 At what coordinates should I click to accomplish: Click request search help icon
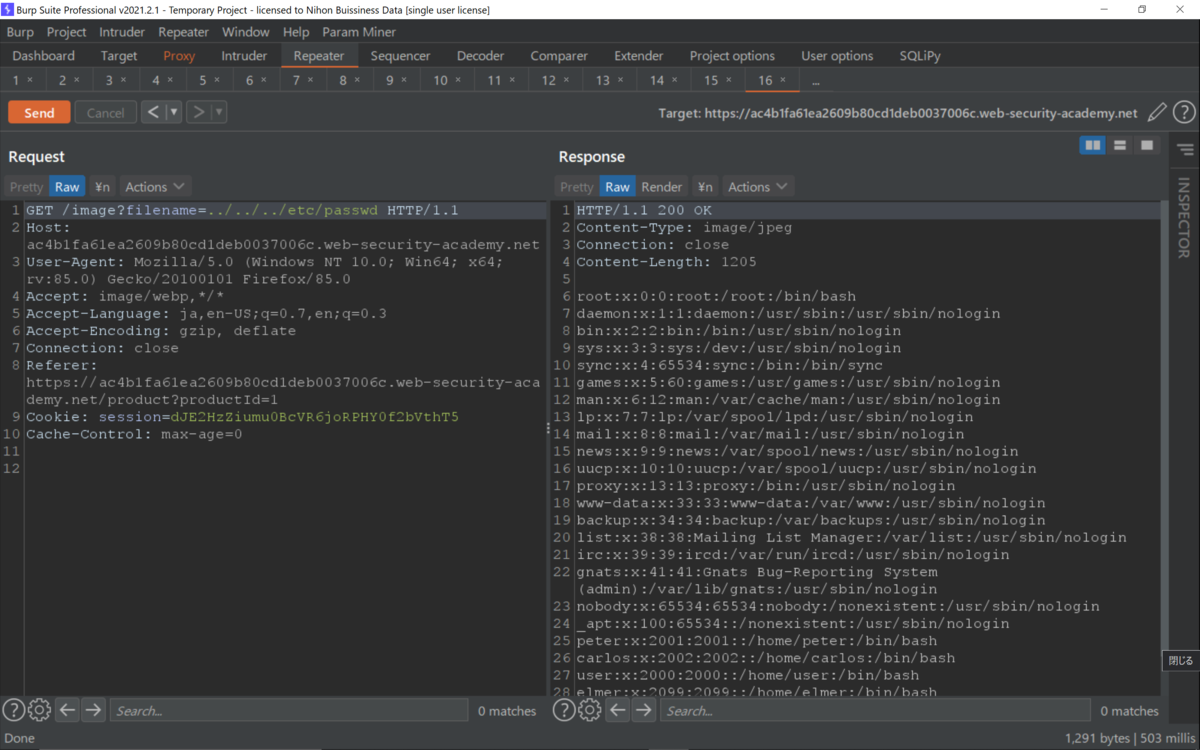(13, 710)
